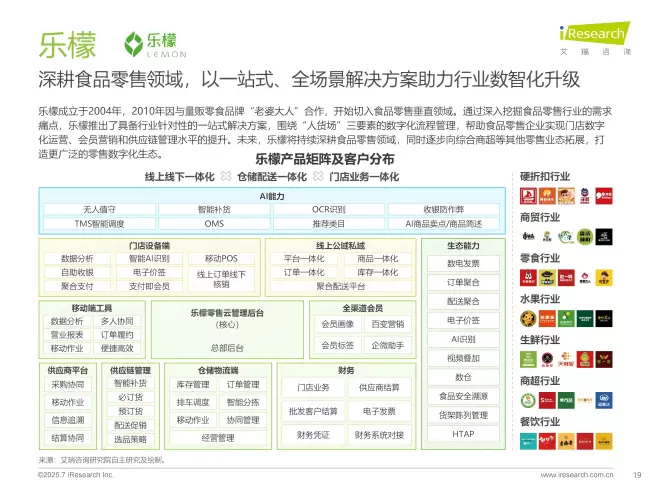This screenshot has height=487, width=650.
Task: Select 会员画像 in the 全渠道会员 section
Action: click(x=337, y=324)
